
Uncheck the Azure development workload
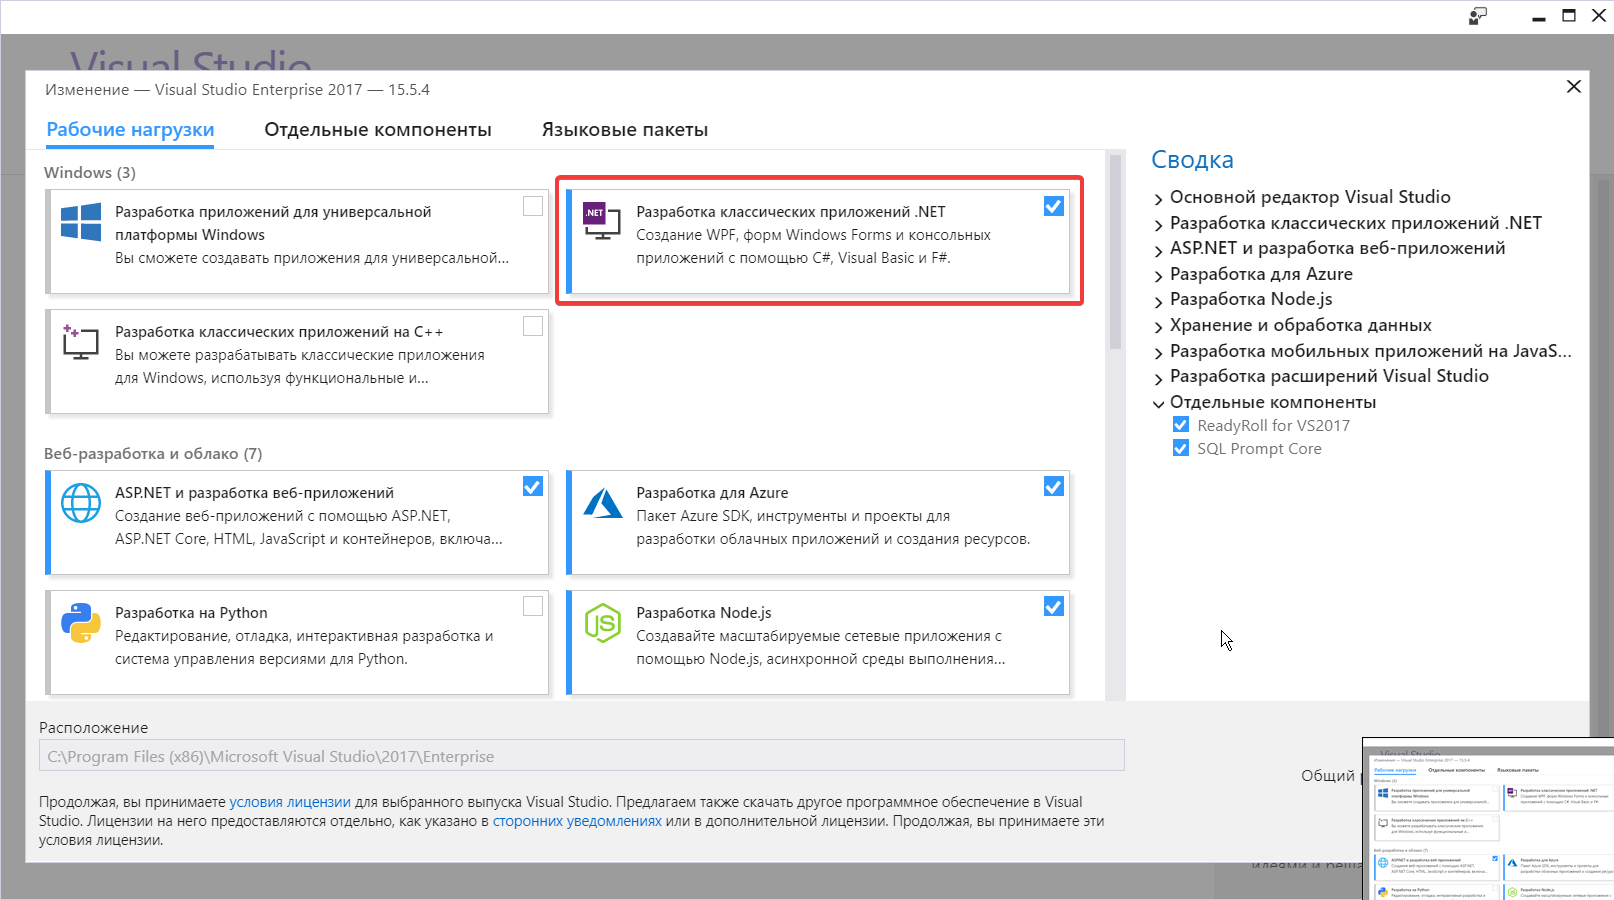point(1054,487)
